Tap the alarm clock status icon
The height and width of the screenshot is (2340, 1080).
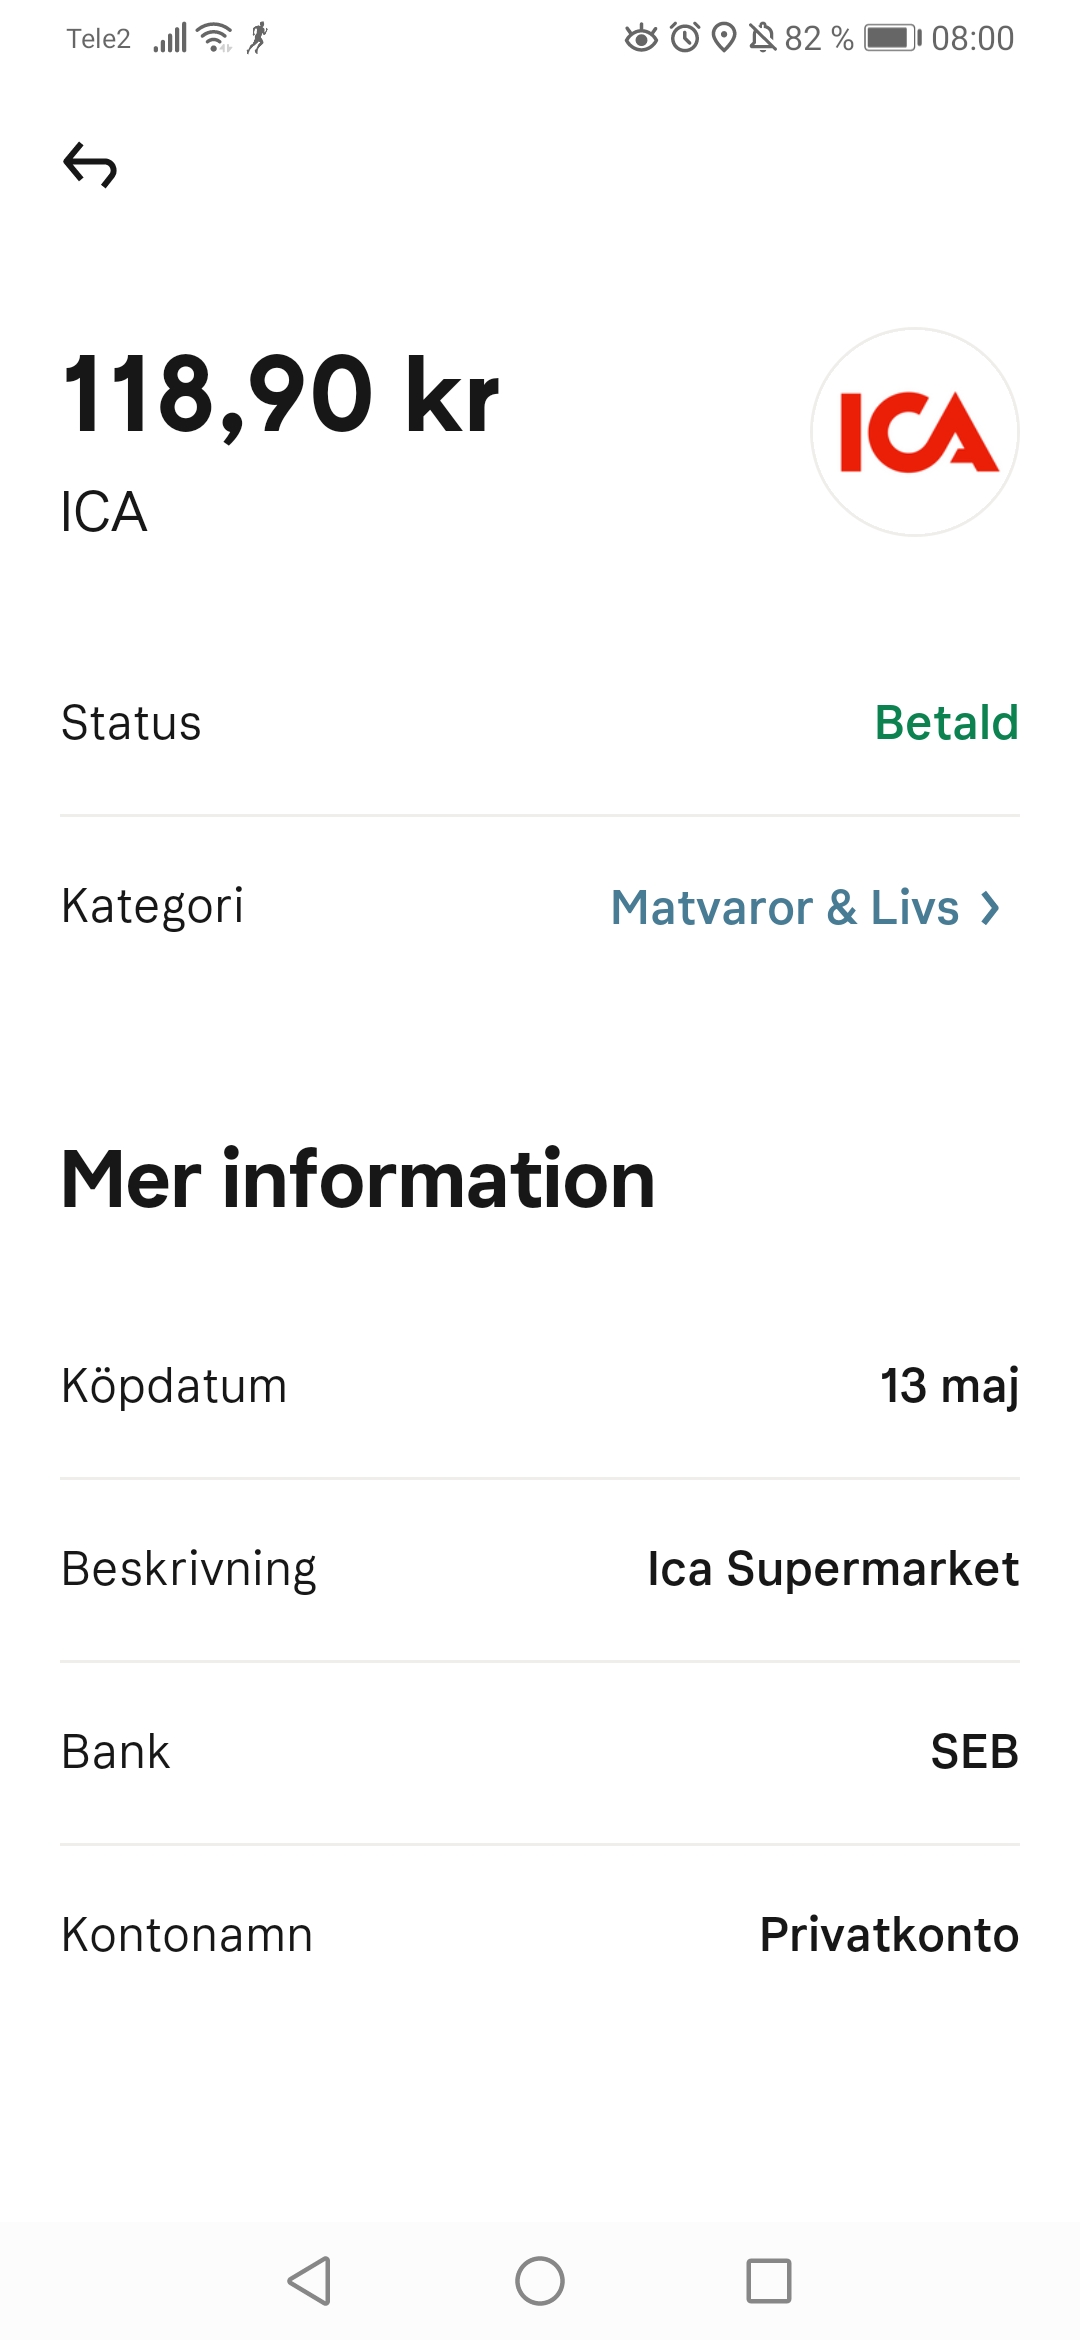pos(685,38)
